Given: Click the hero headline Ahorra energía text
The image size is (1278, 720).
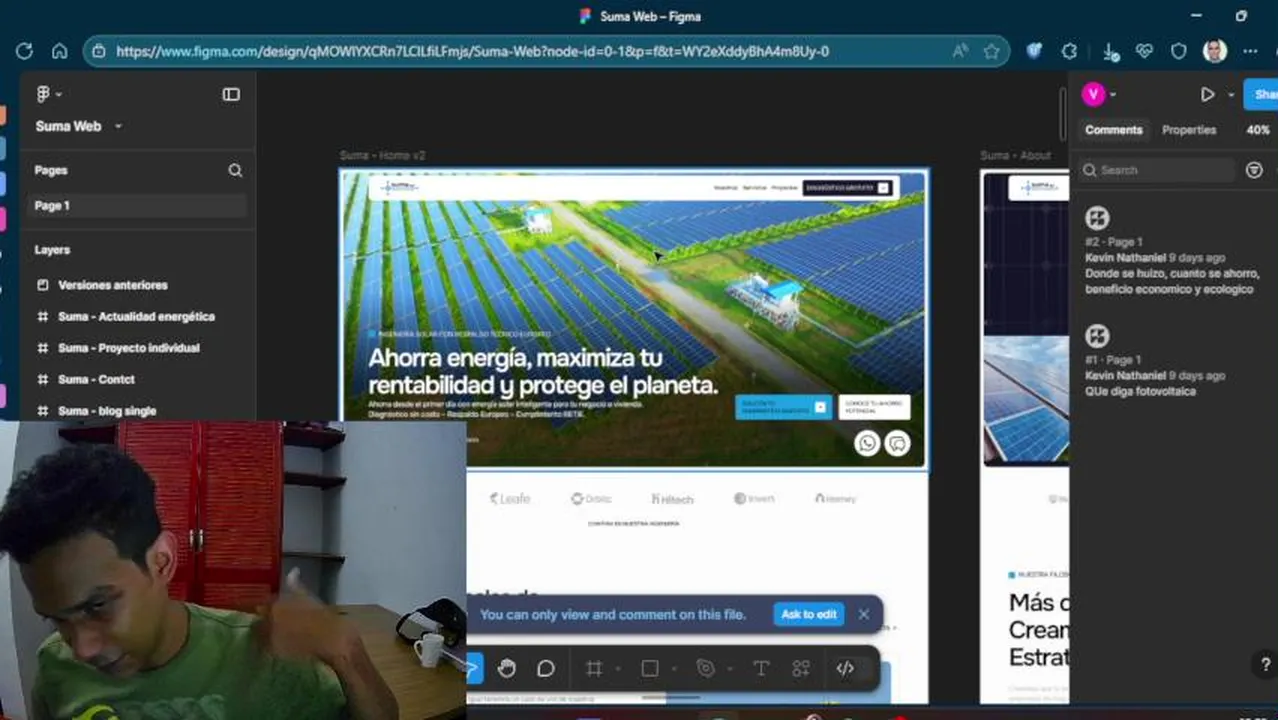Looking at the screenshot, I should 543,371.
